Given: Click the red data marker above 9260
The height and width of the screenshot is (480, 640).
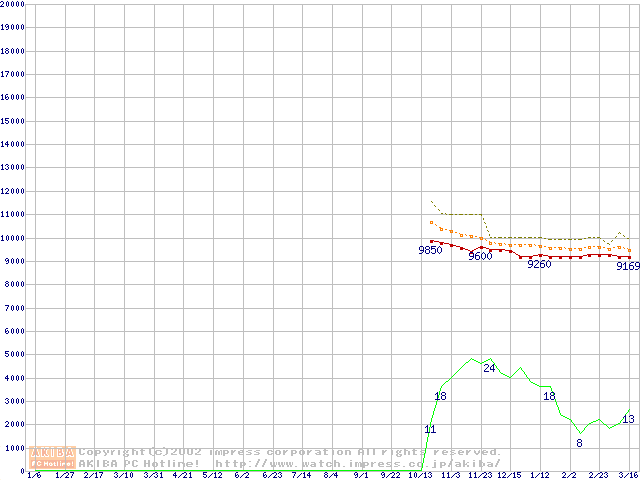Looking at the screenshot, I should [540, 256].
